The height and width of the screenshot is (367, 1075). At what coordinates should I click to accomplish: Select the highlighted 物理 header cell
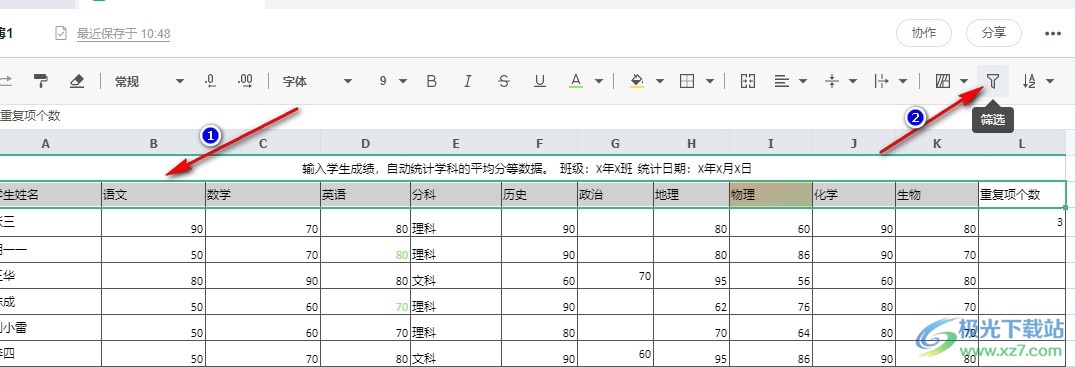pos(771,194)
